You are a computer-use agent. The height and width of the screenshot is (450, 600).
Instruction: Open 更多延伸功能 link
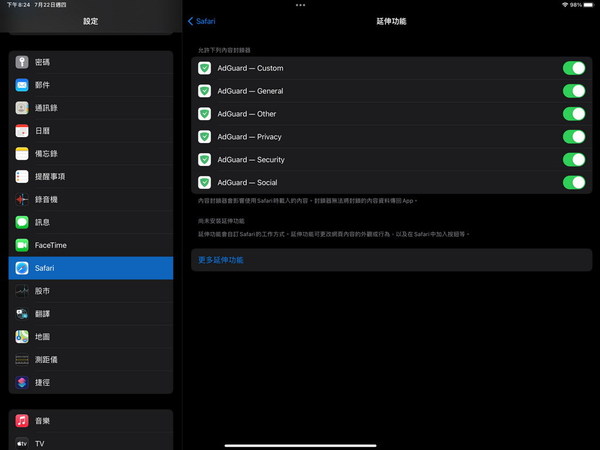point(221,260)
